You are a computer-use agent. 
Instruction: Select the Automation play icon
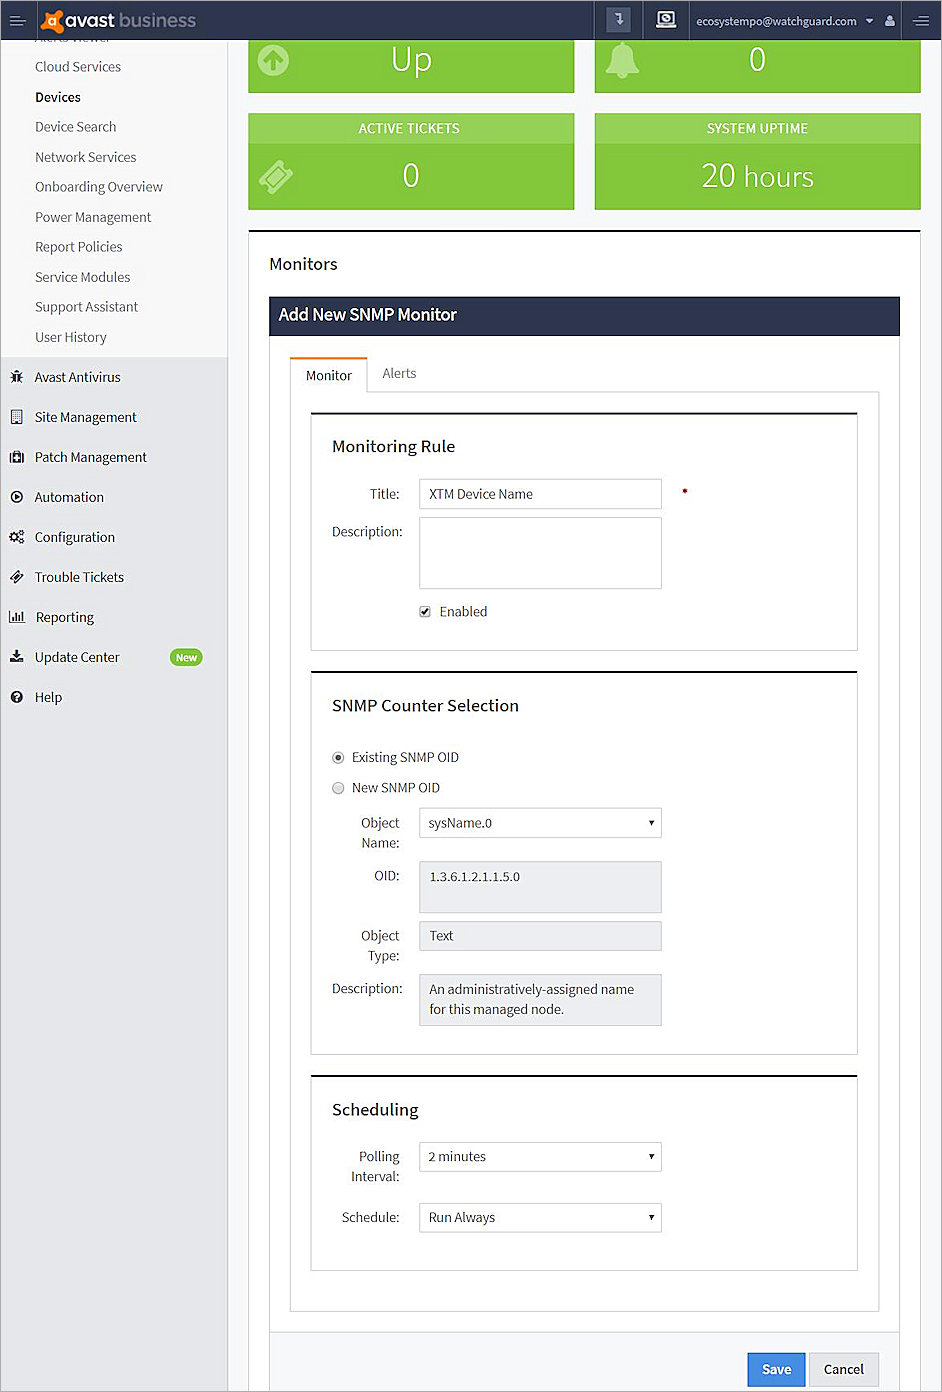[17, 497]
